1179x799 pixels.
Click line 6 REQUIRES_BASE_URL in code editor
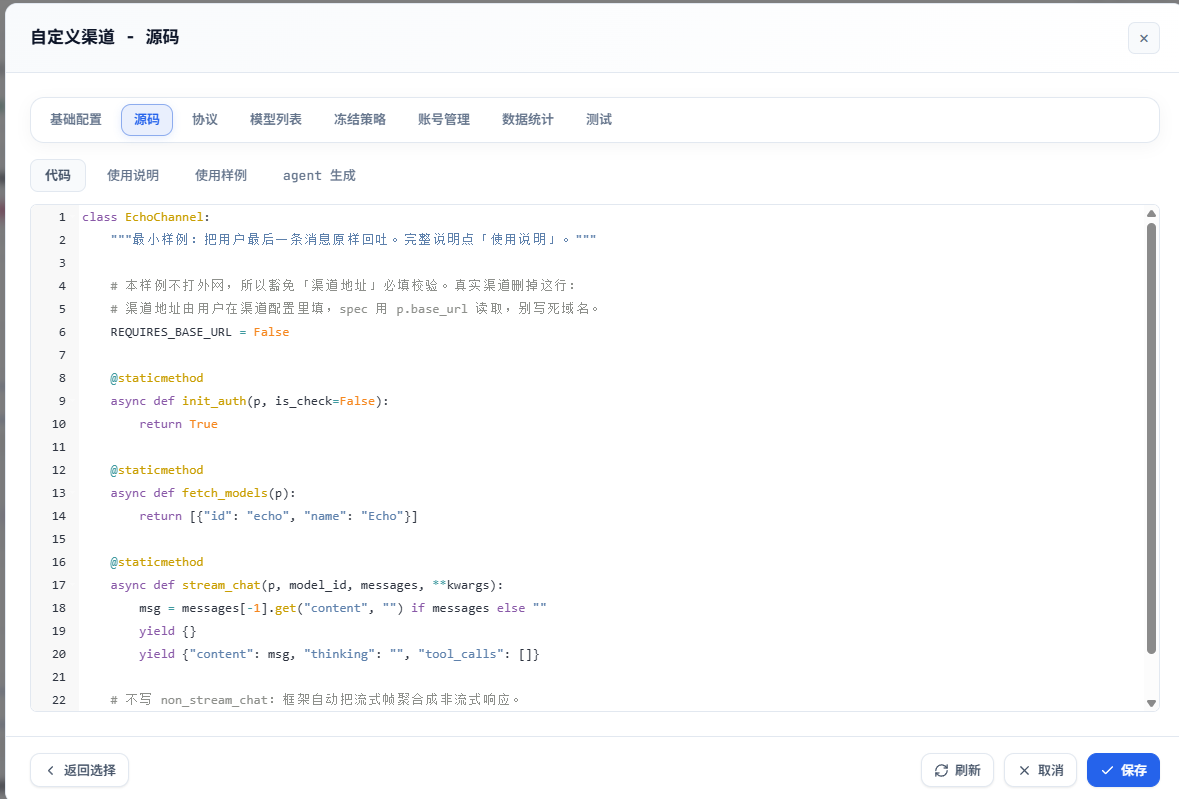171,331
